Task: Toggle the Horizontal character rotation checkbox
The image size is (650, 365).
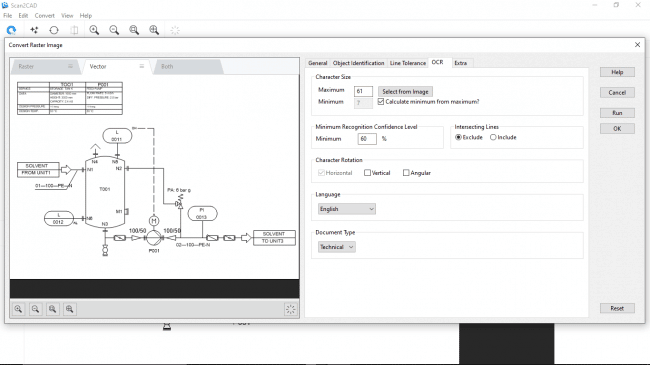Action: click(321, 173)
